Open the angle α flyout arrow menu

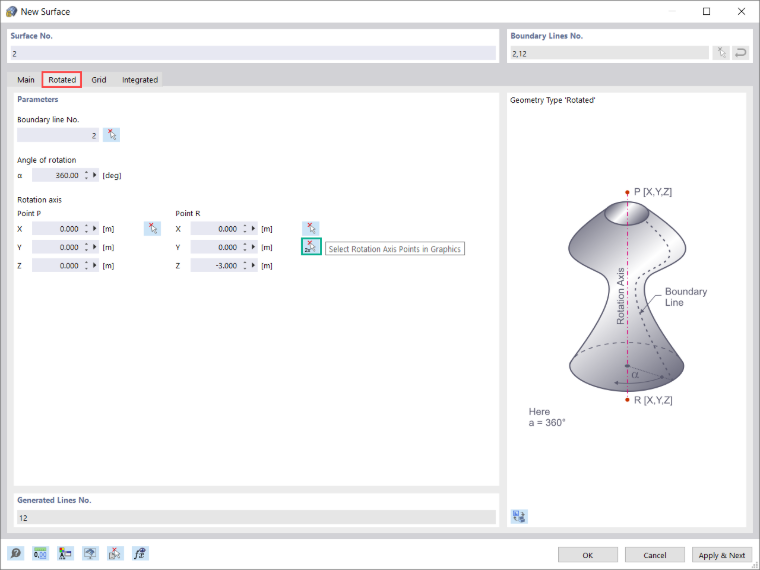95,175
